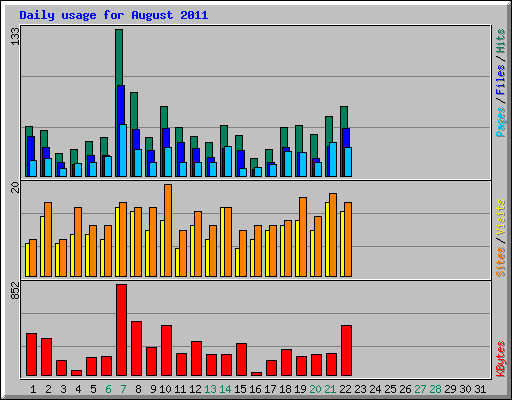Click the dark blue files bar for day 7

[121, 105]
